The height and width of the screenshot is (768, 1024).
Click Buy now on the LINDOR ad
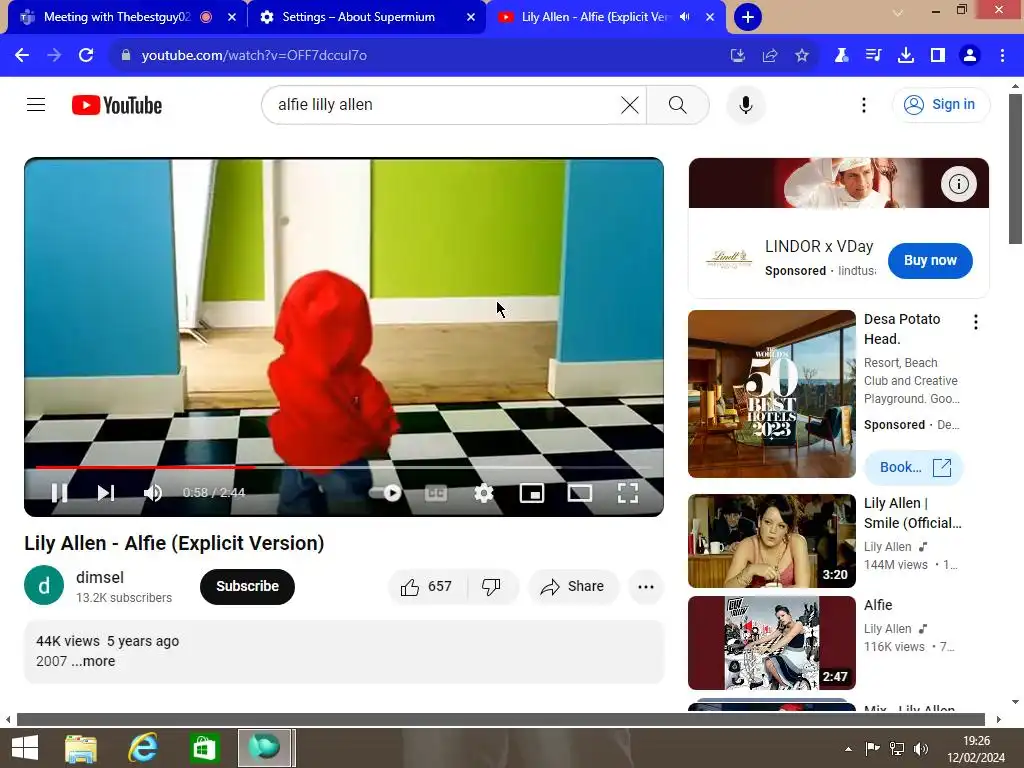tap(930, 261)
